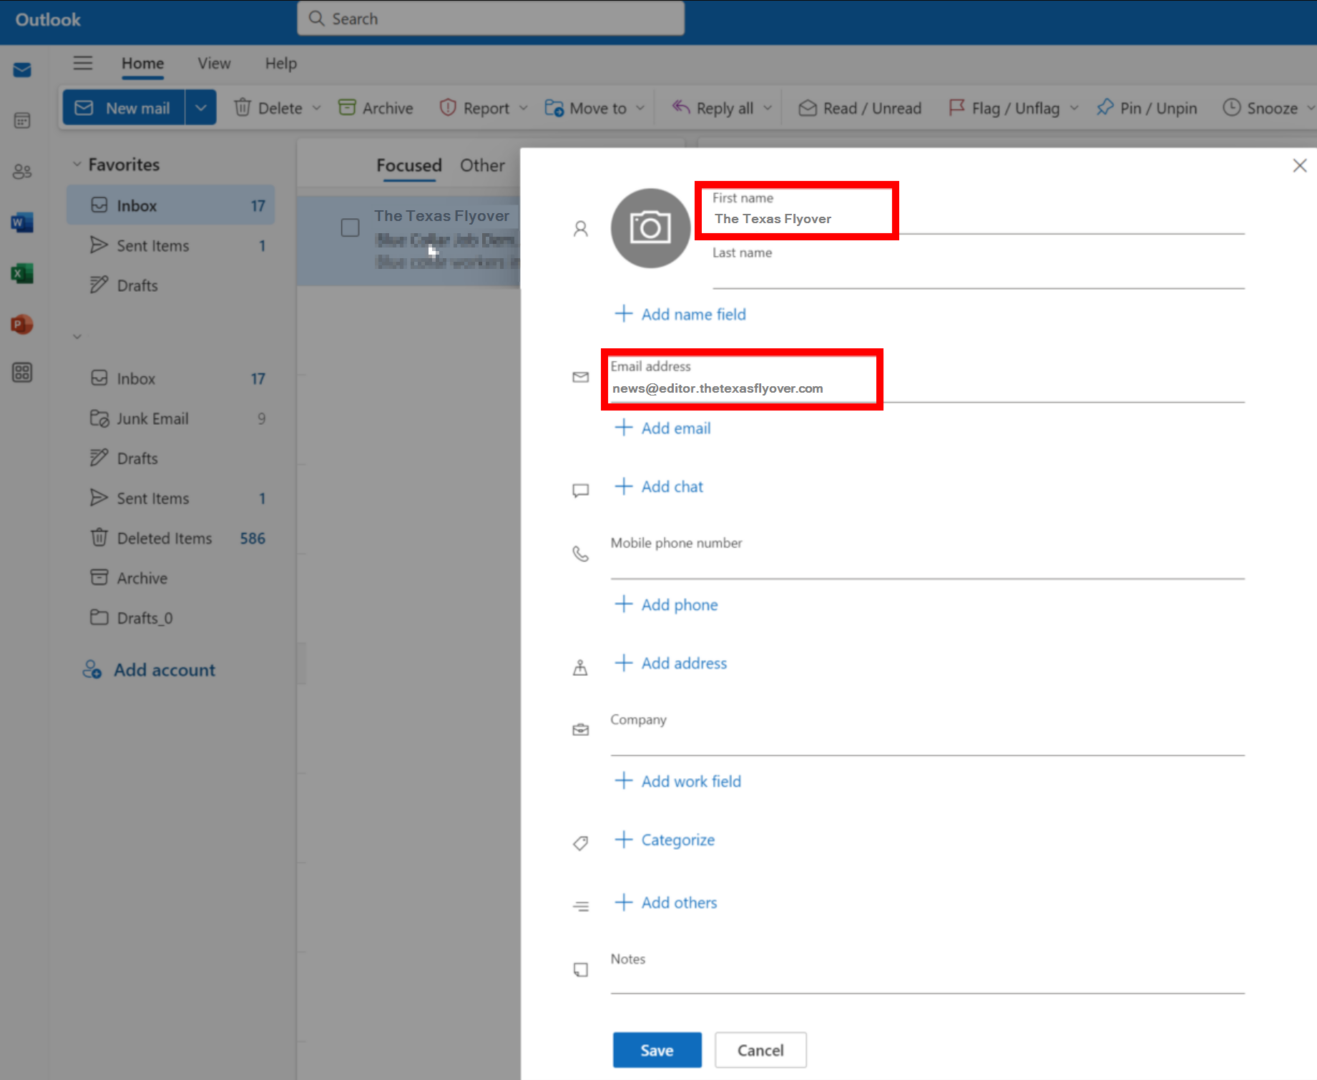Switch to the Other inbox tab
Image resolution: width=1317 pixels, height=1080 pixels.
(x=482, y=165)
